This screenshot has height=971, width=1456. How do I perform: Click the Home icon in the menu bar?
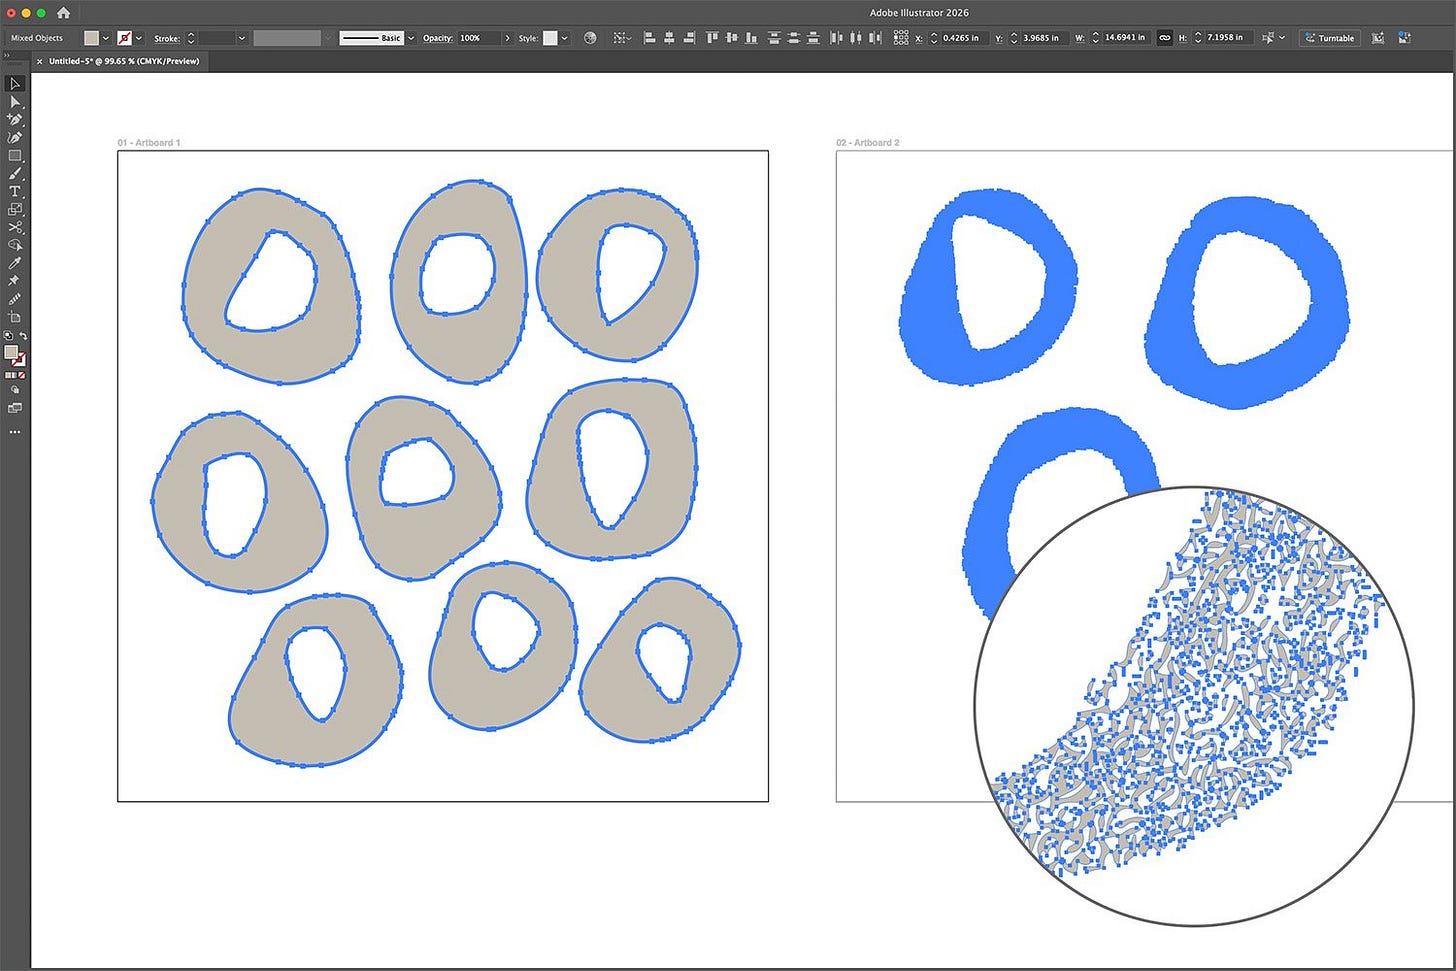click(x=63, y=12)
